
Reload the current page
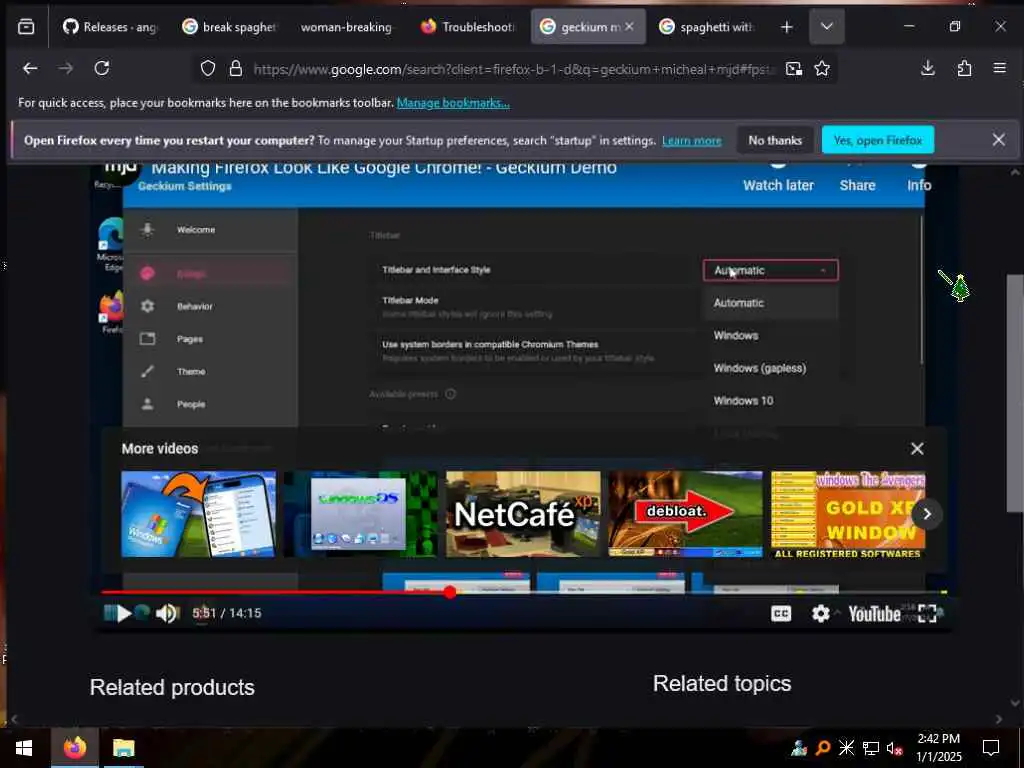[x=102, y=69]
